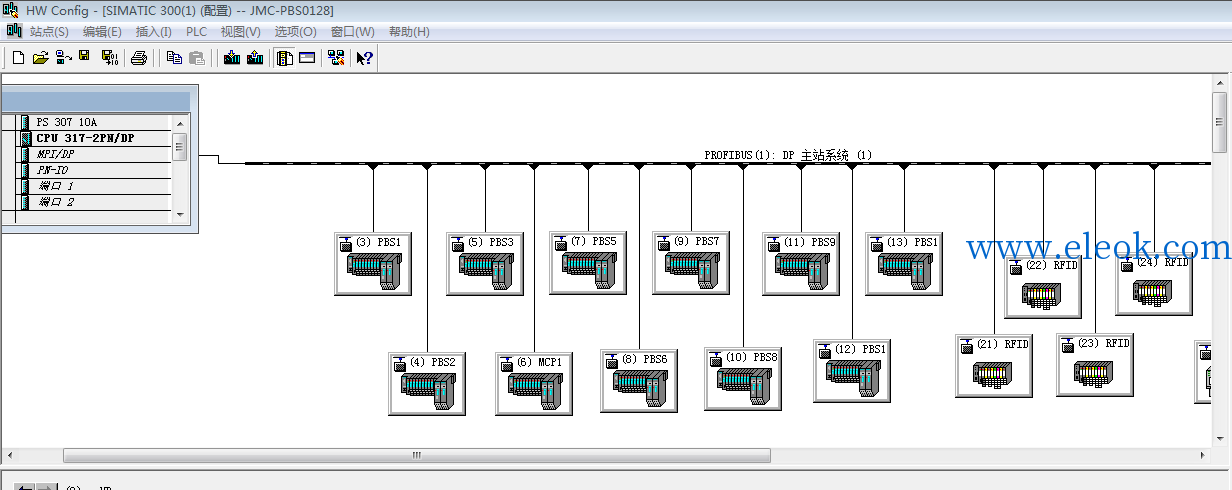
Task: Select the (23) RFID station
Action: [x=1095, y=365]
